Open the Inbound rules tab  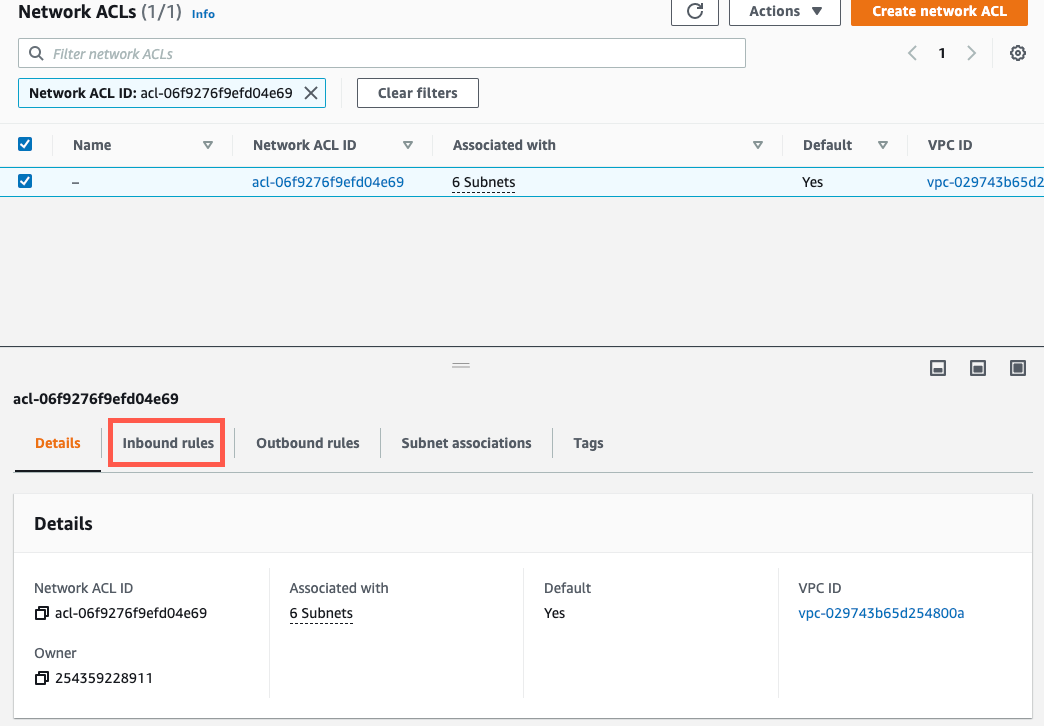pyautogui.click(x=168, y=443)
